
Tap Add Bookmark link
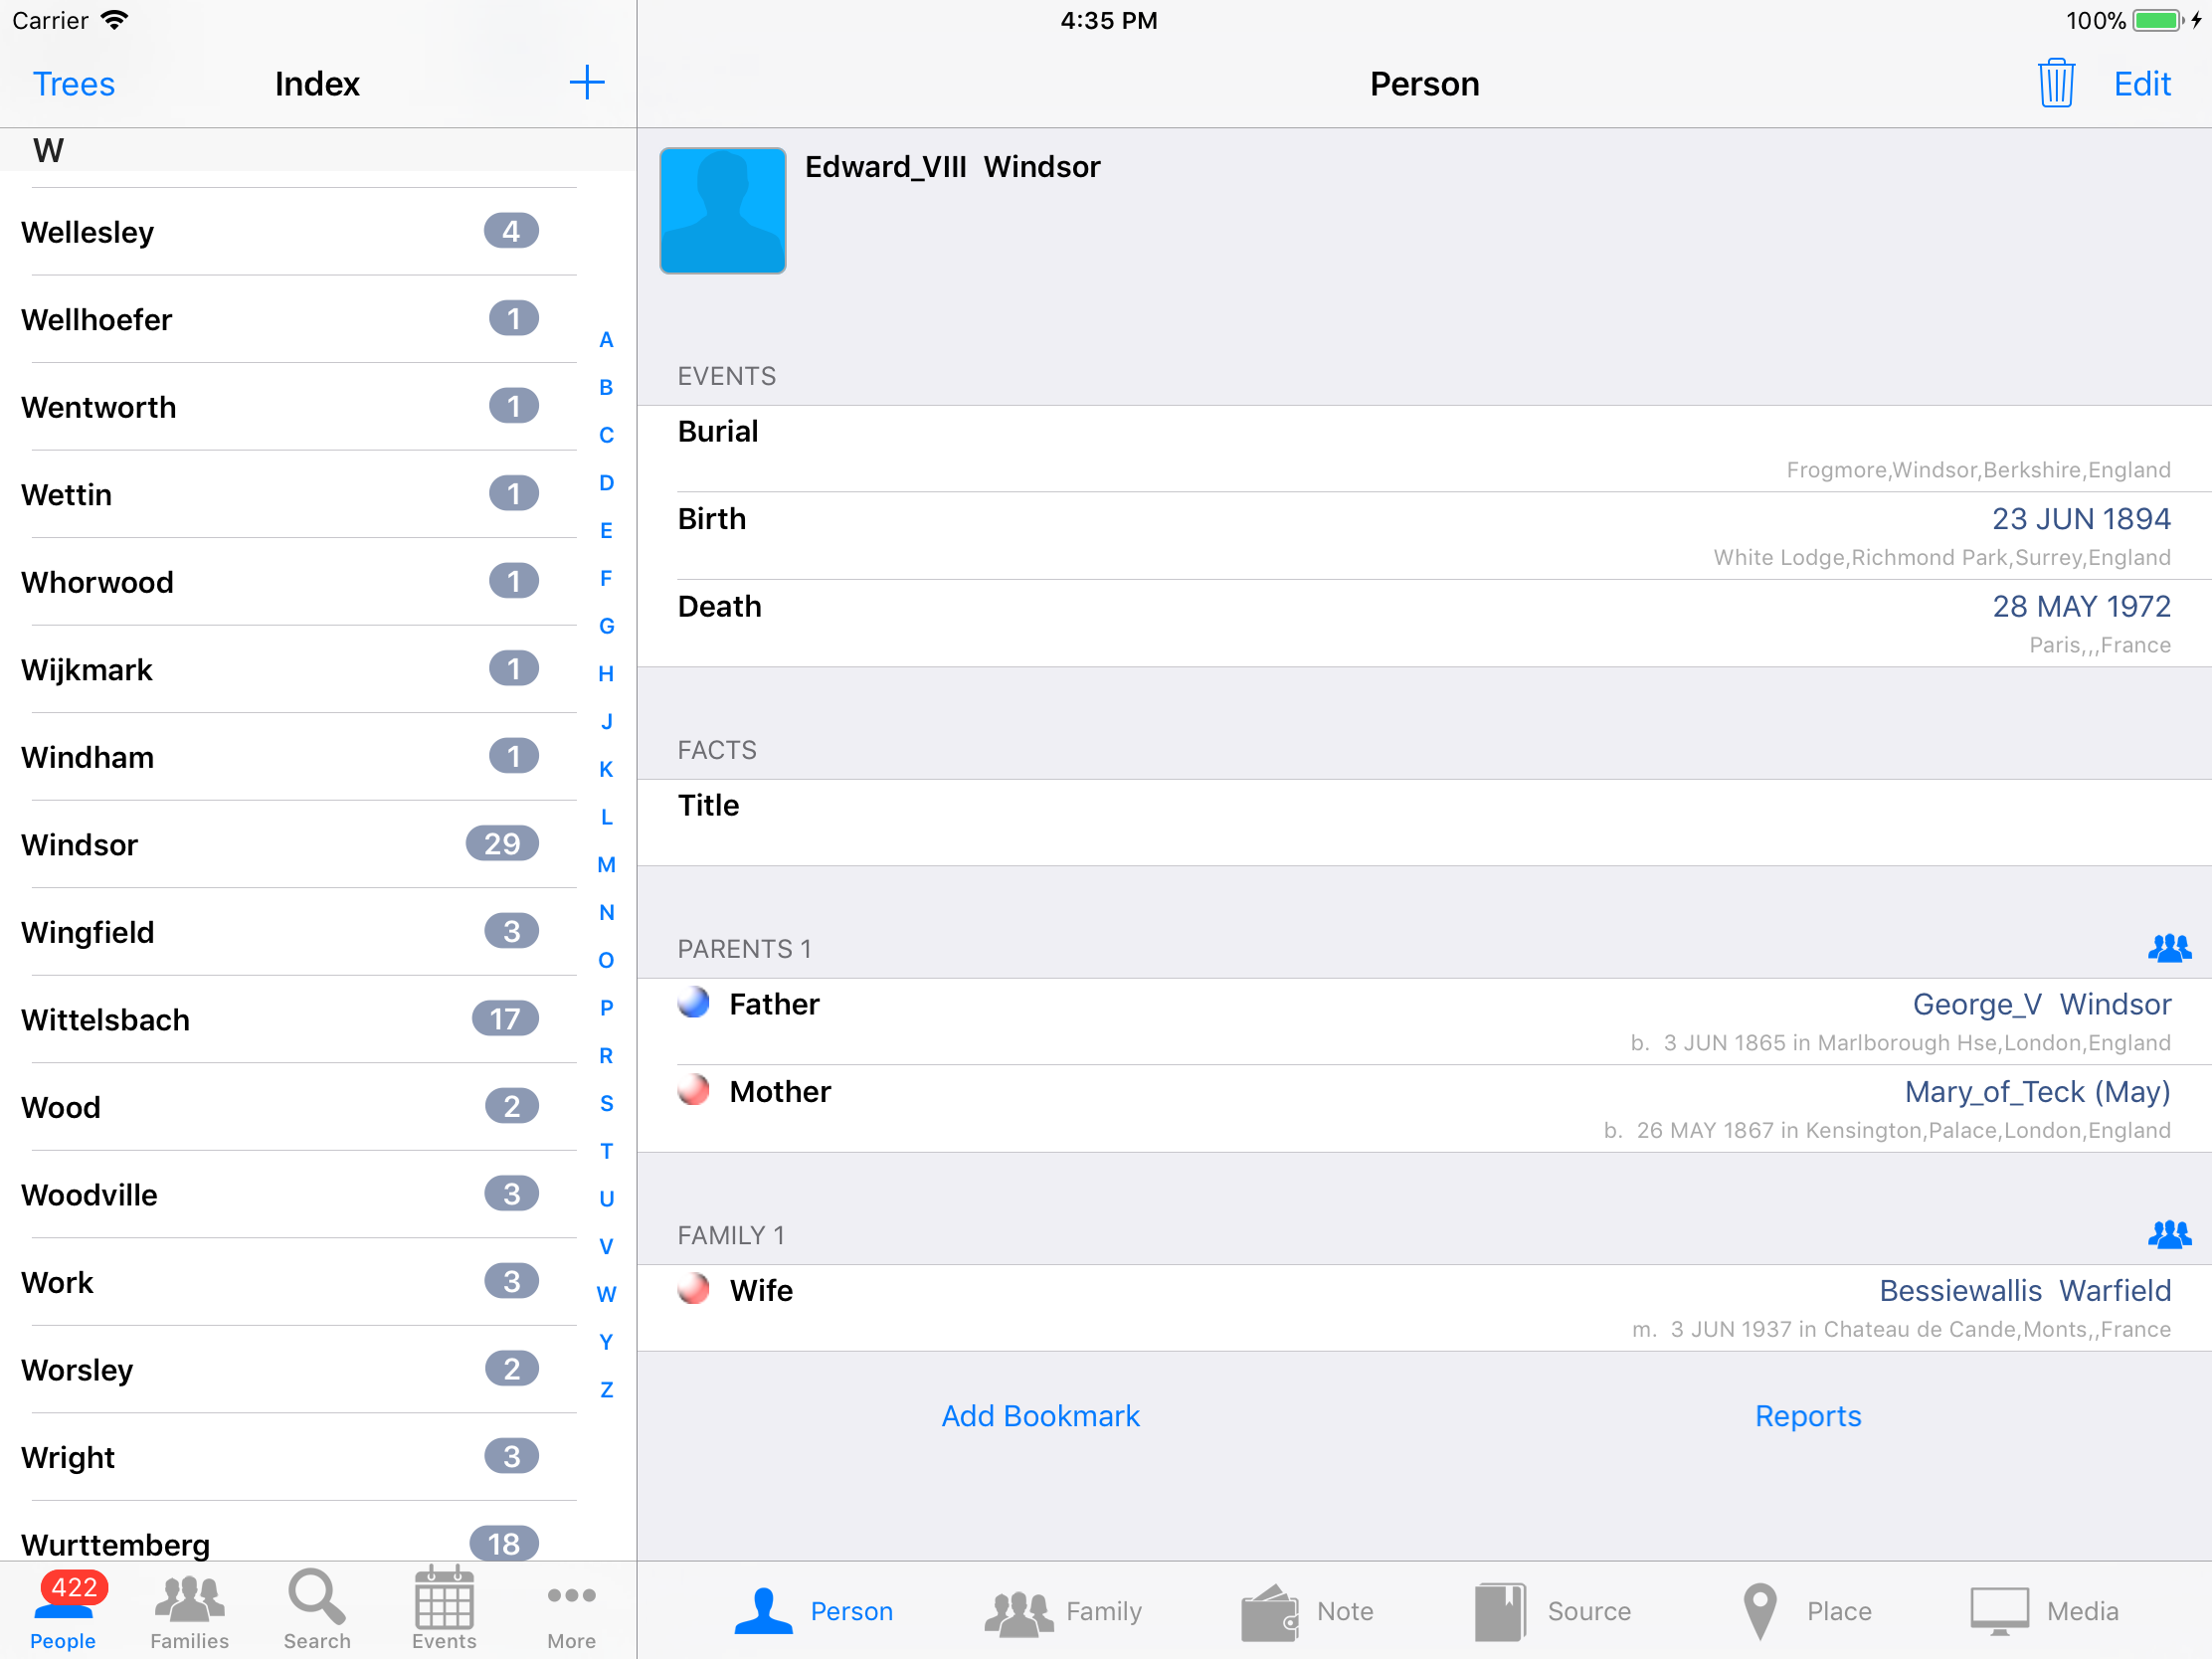coord(1040,1415)
